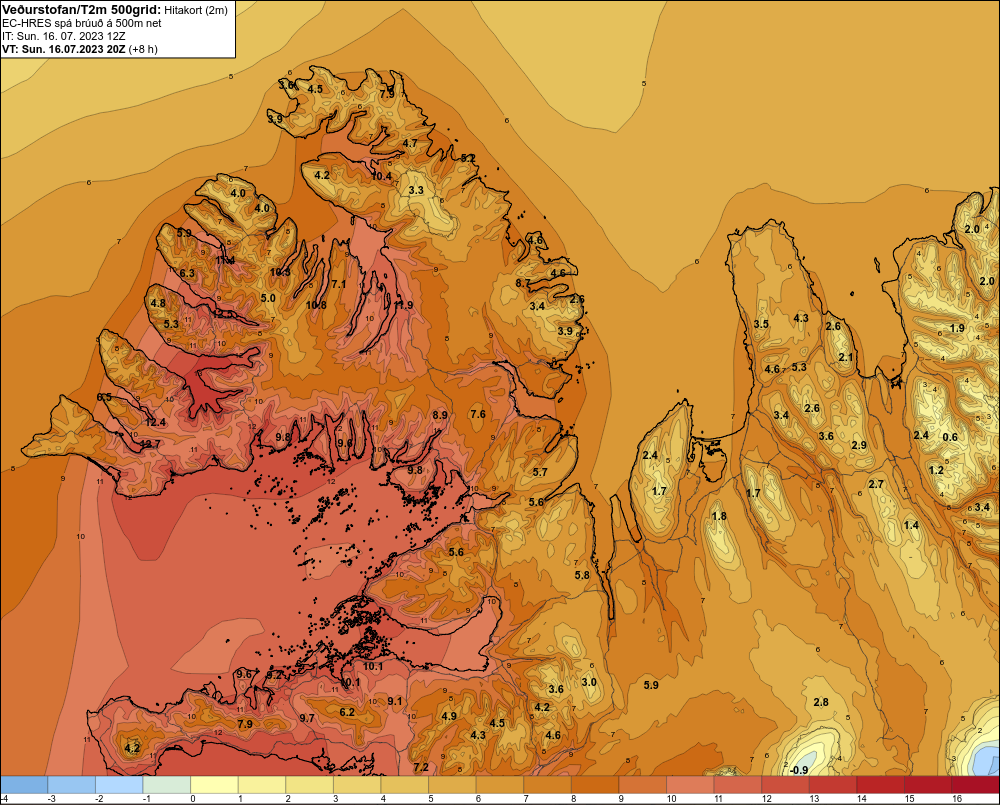Click the 10.8 temperature value
The image size is (1000, 805).
[316, 305]
